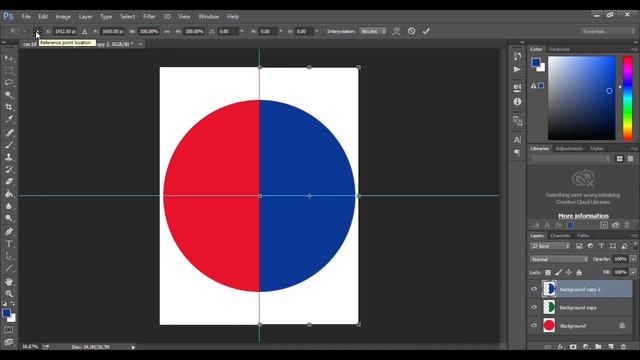
Task: Click the foreground color swatch in Color panel
Action: click(x=536, y=62)
